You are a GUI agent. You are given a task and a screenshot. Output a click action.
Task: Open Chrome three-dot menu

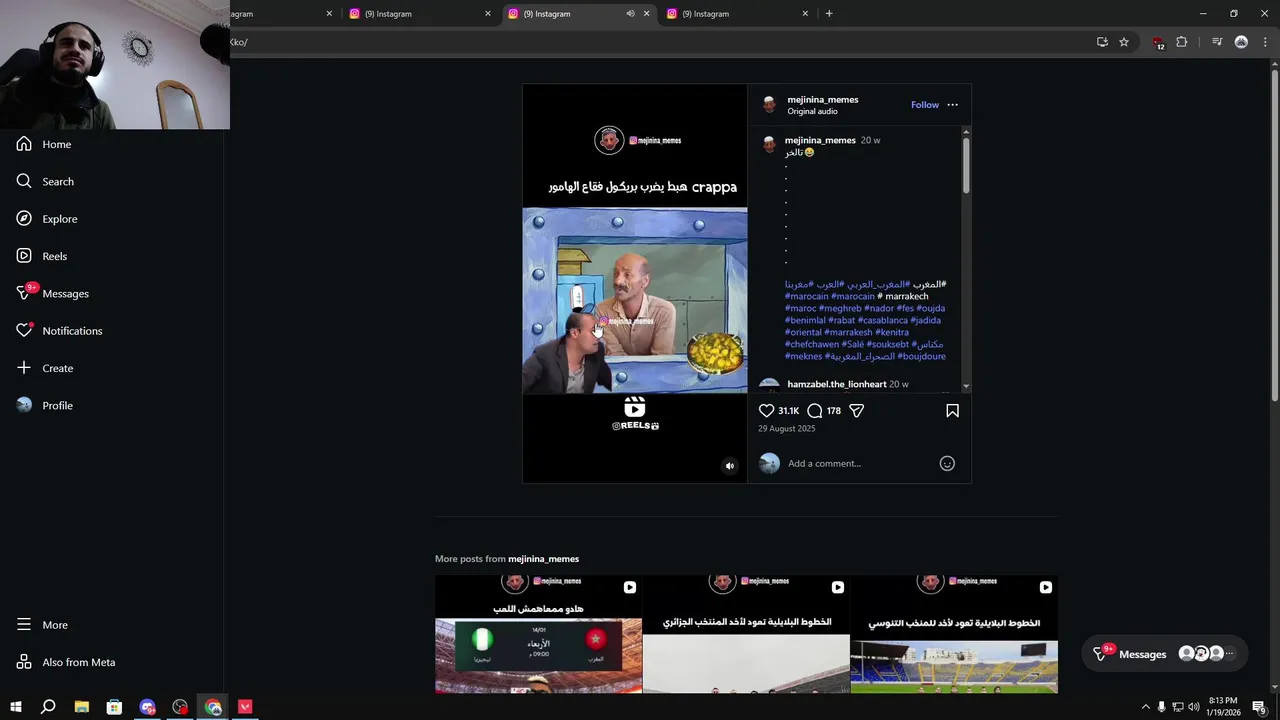tap(1265, 42)
